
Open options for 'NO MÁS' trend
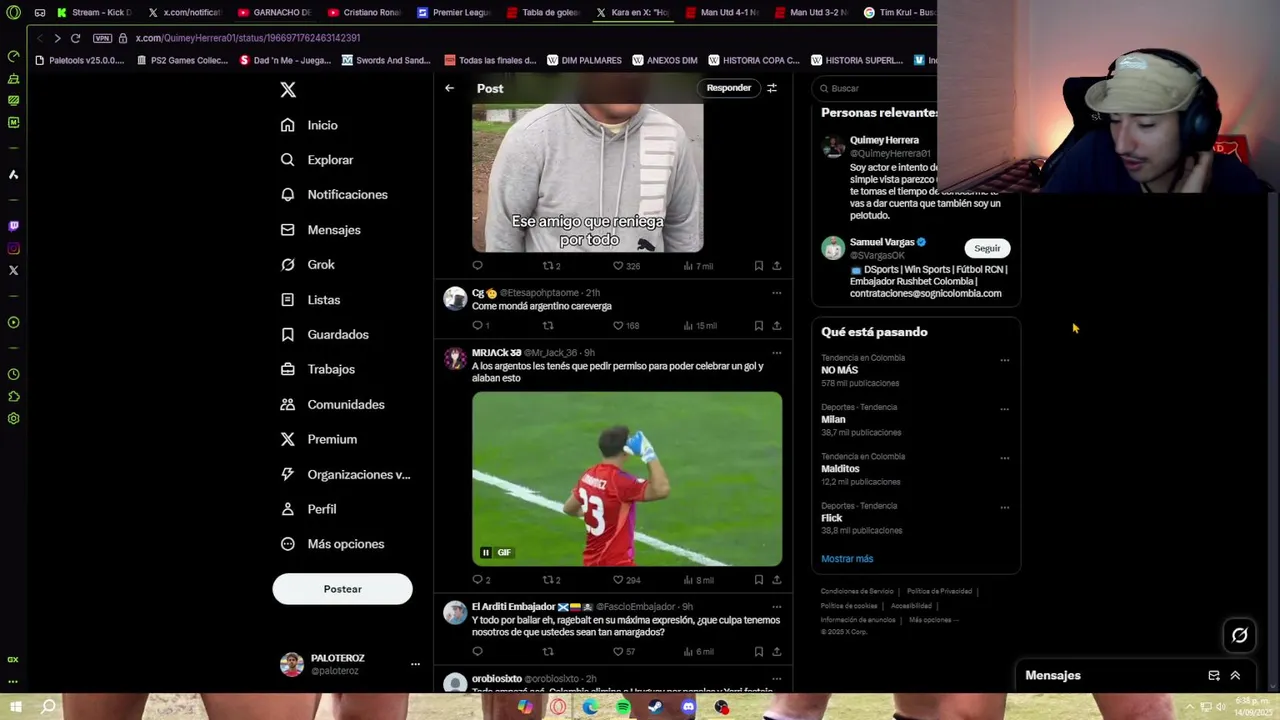click(1004, 360)
